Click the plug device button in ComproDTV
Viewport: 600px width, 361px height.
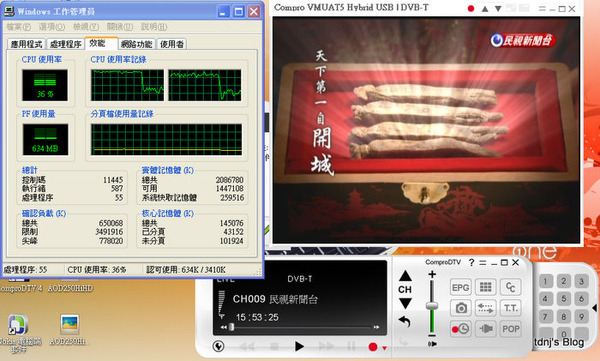[485, 329]
